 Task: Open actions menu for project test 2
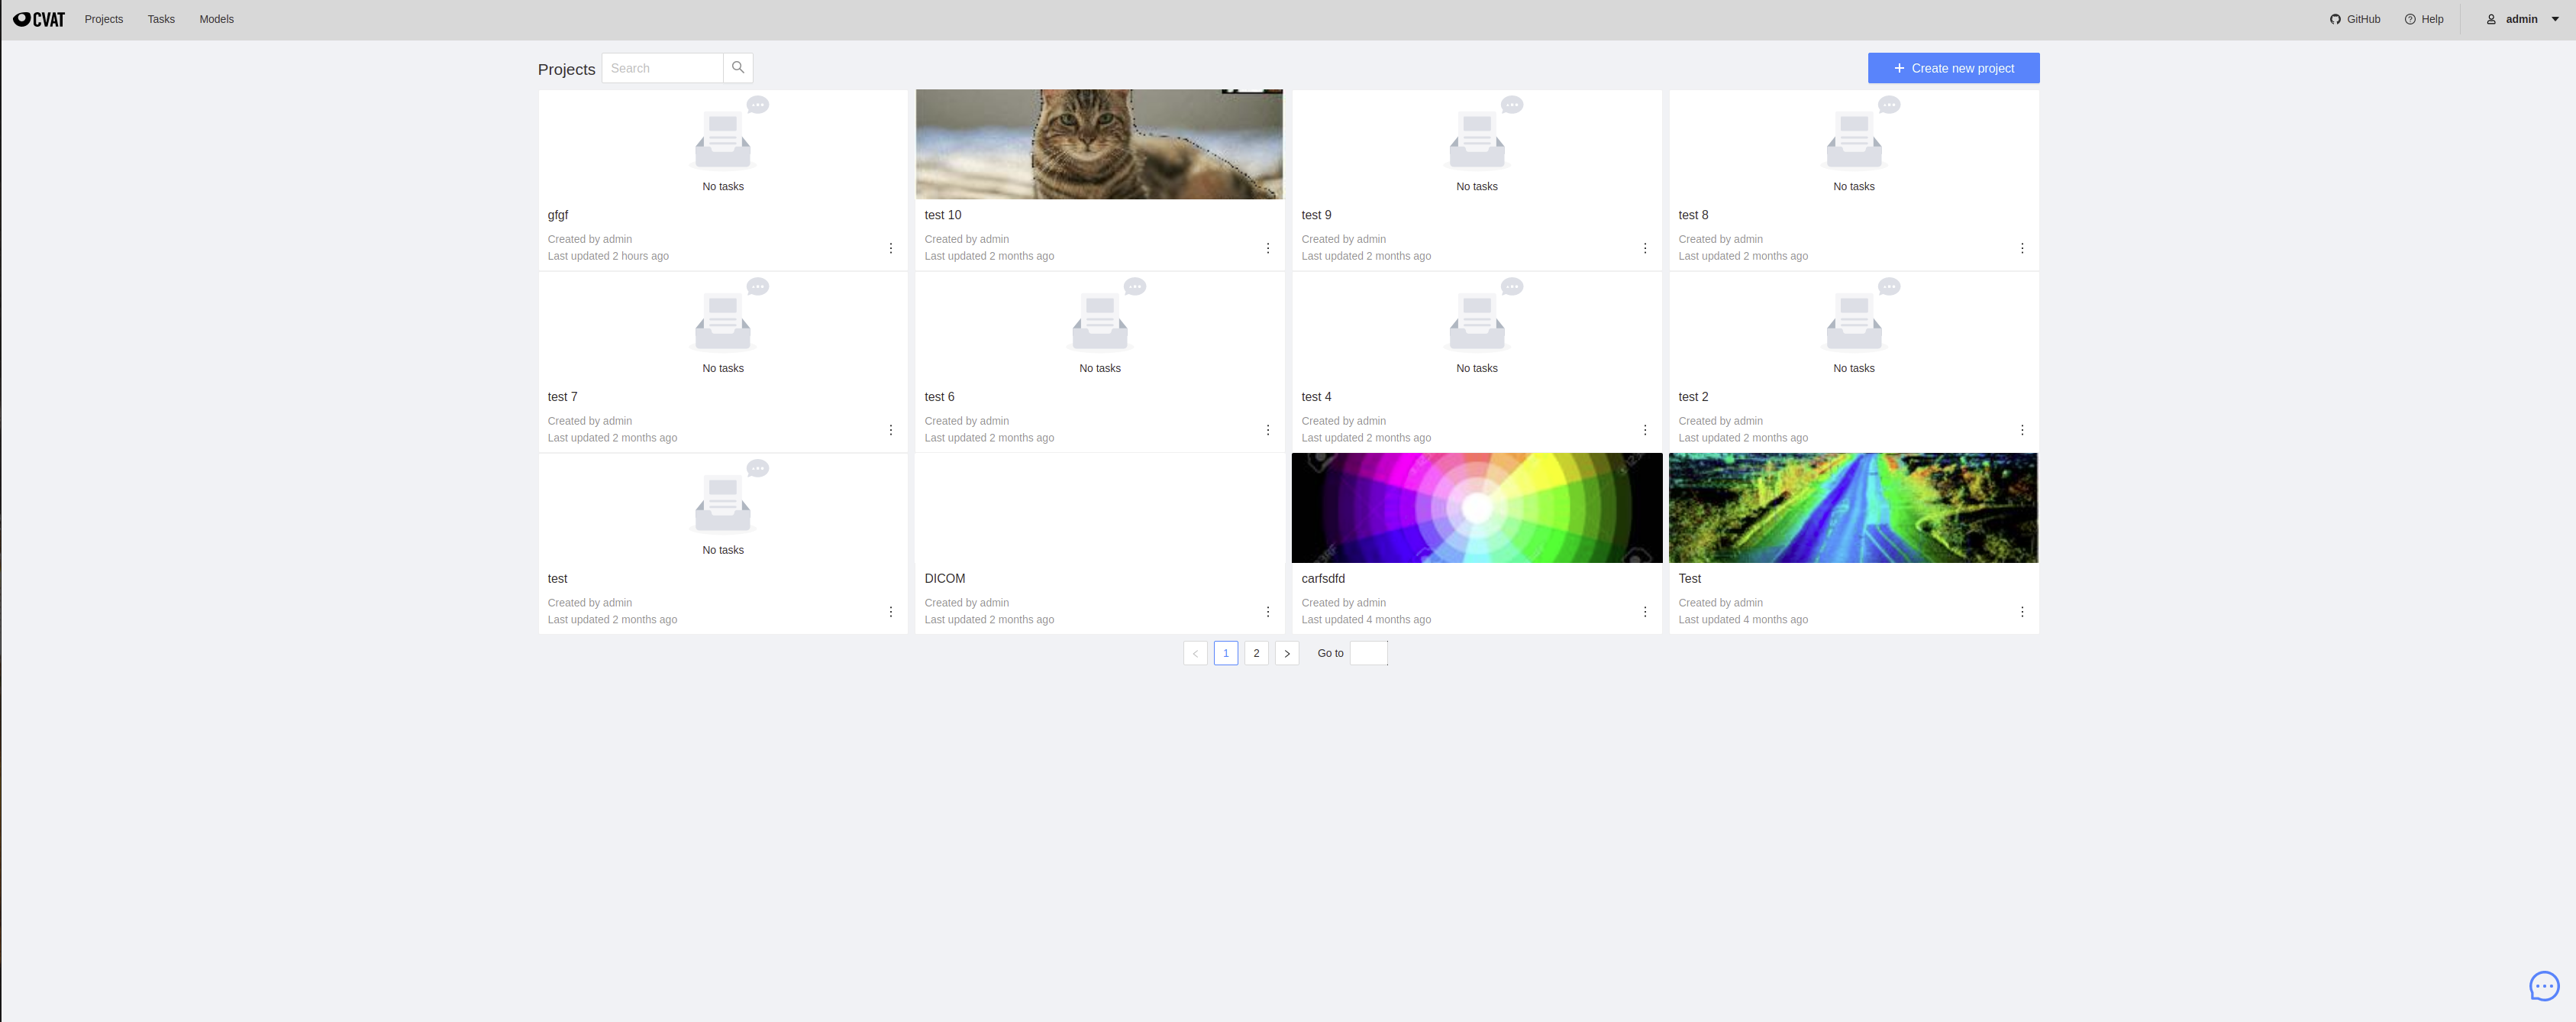click(x=2022, y=430)
